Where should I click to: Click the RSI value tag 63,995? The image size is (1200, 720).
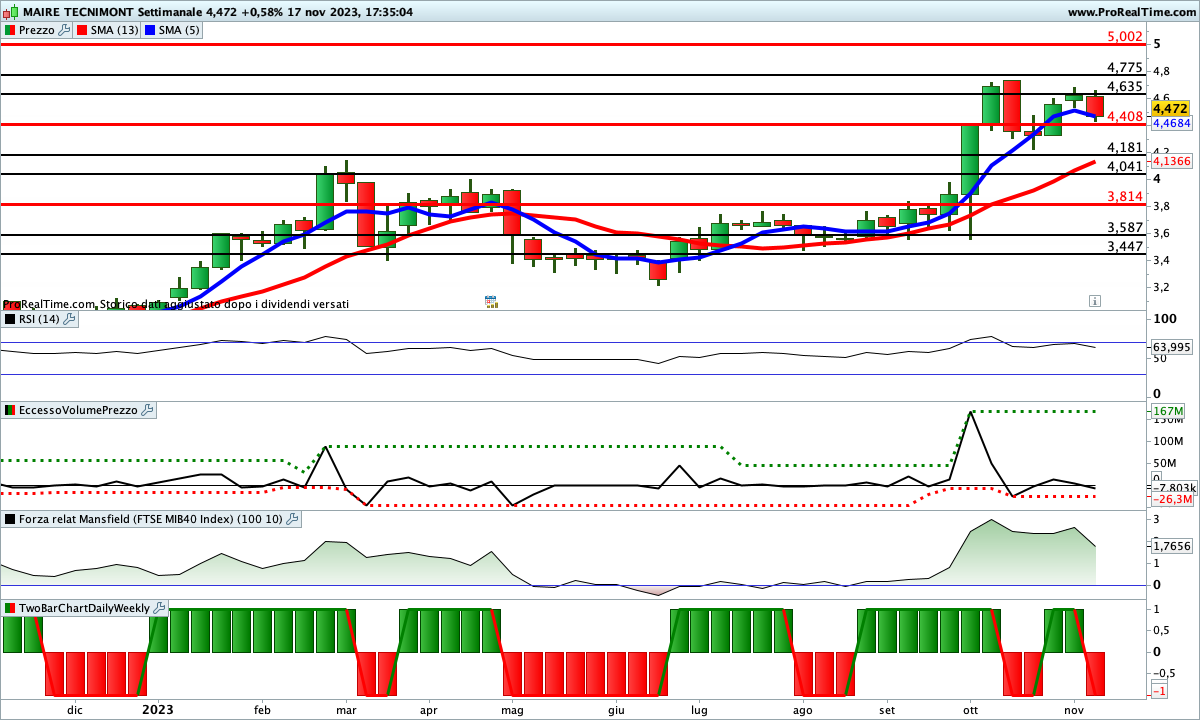(1170, 346)
